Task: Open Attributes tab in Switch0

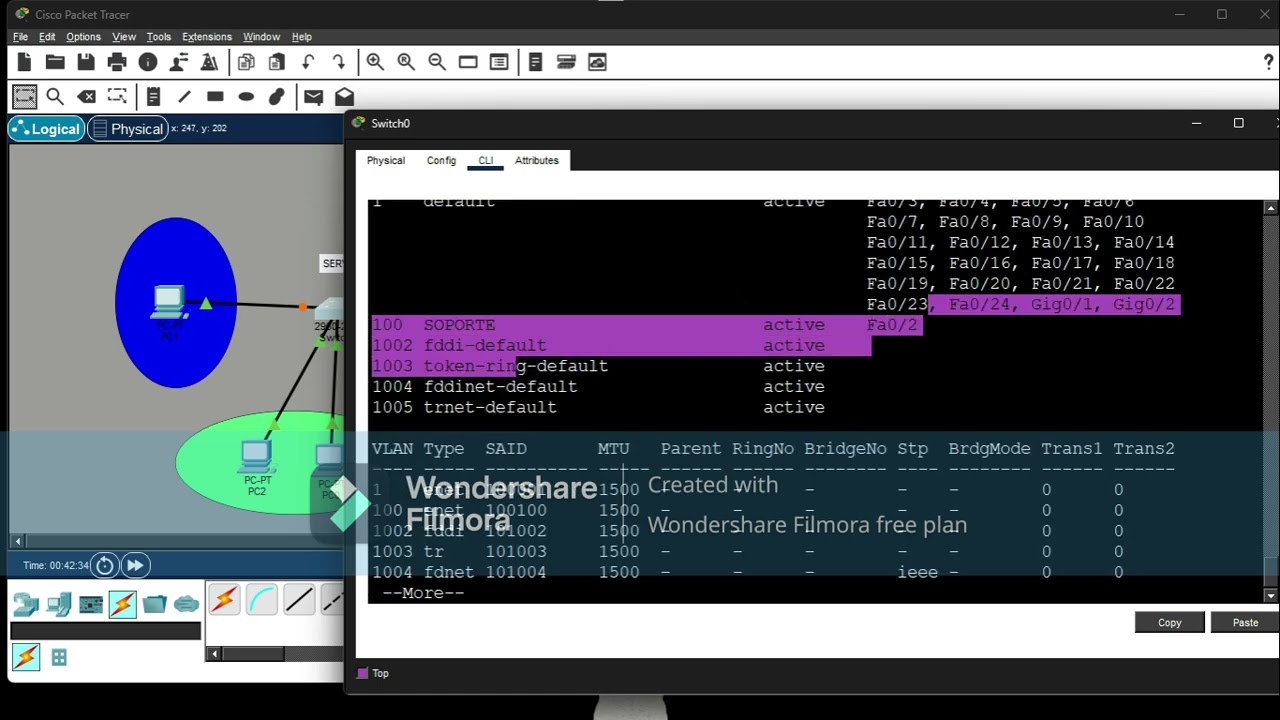Action: click(x=537, y=160)
